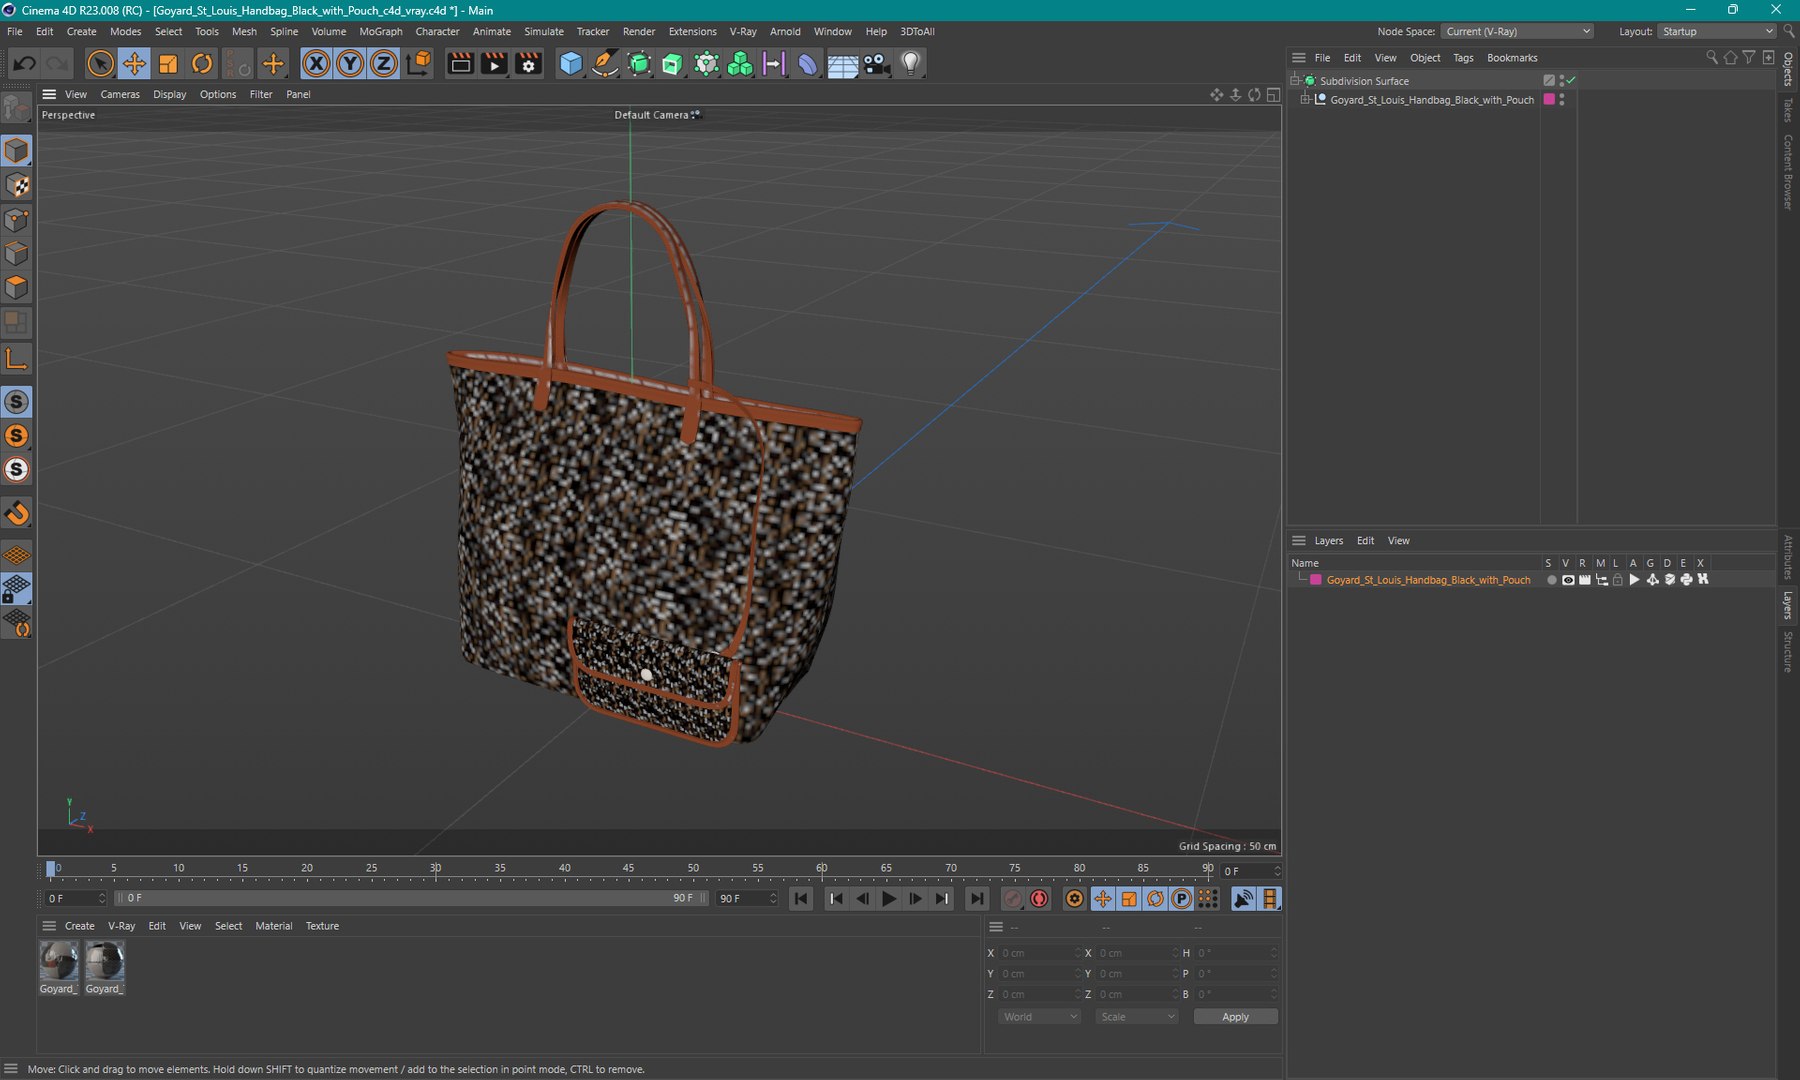The image size is (1800, 1080).
Task: Enable Axis mode L icon
Action: [x=17, y=359]
